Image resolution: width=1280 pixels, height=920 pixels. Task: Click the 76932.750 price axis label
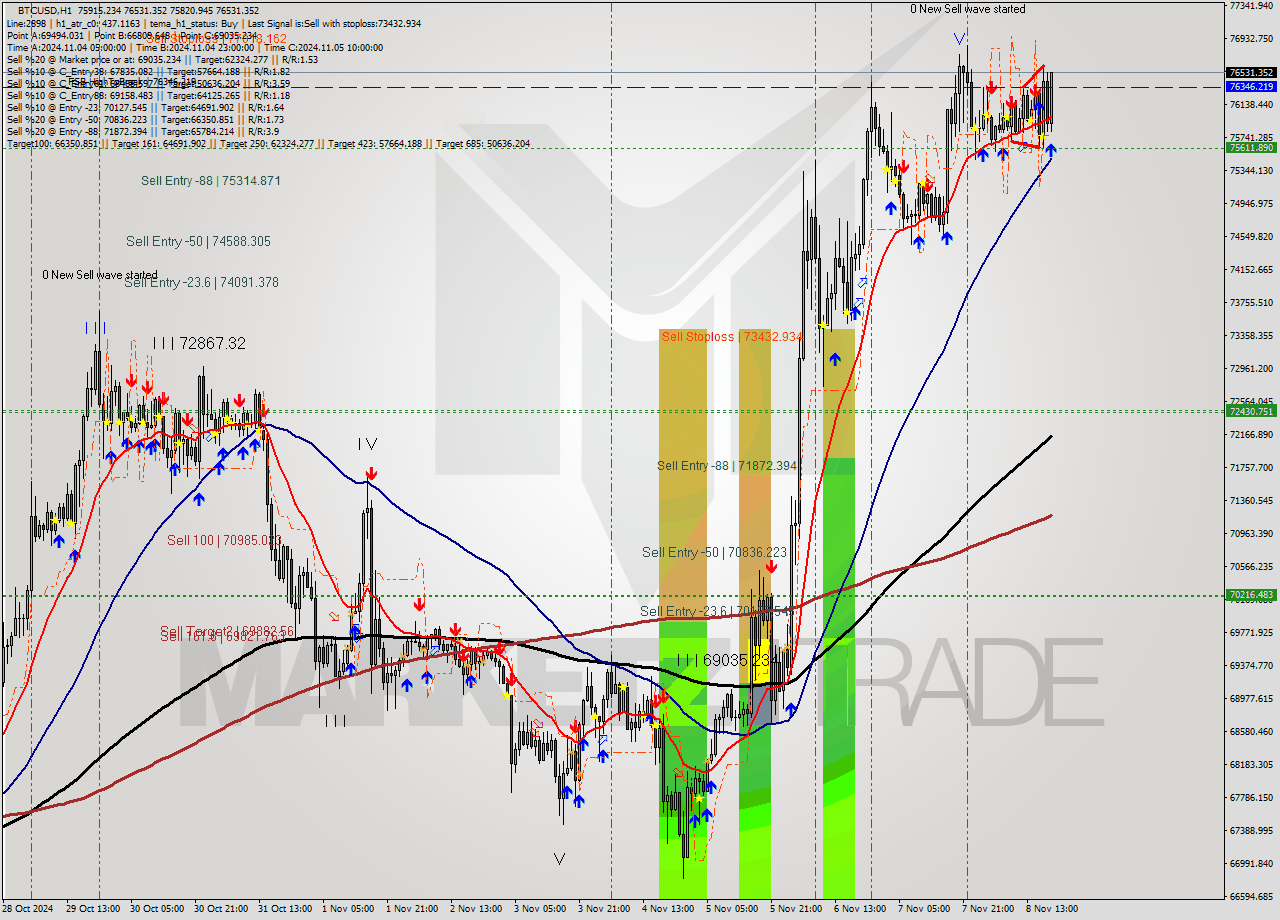click(1251, 39)
